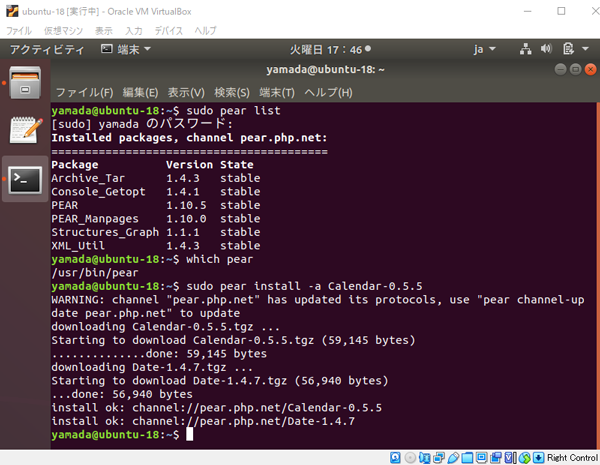The height and width of the screenshot is (465, 600).
Task: Click the terminal title yamada@ubuntu-18: ~
Action: (325, 70)
